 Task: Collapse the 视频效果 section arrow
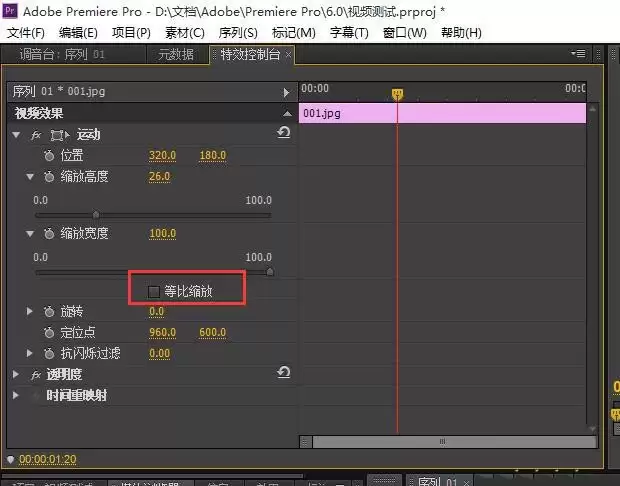287,114
